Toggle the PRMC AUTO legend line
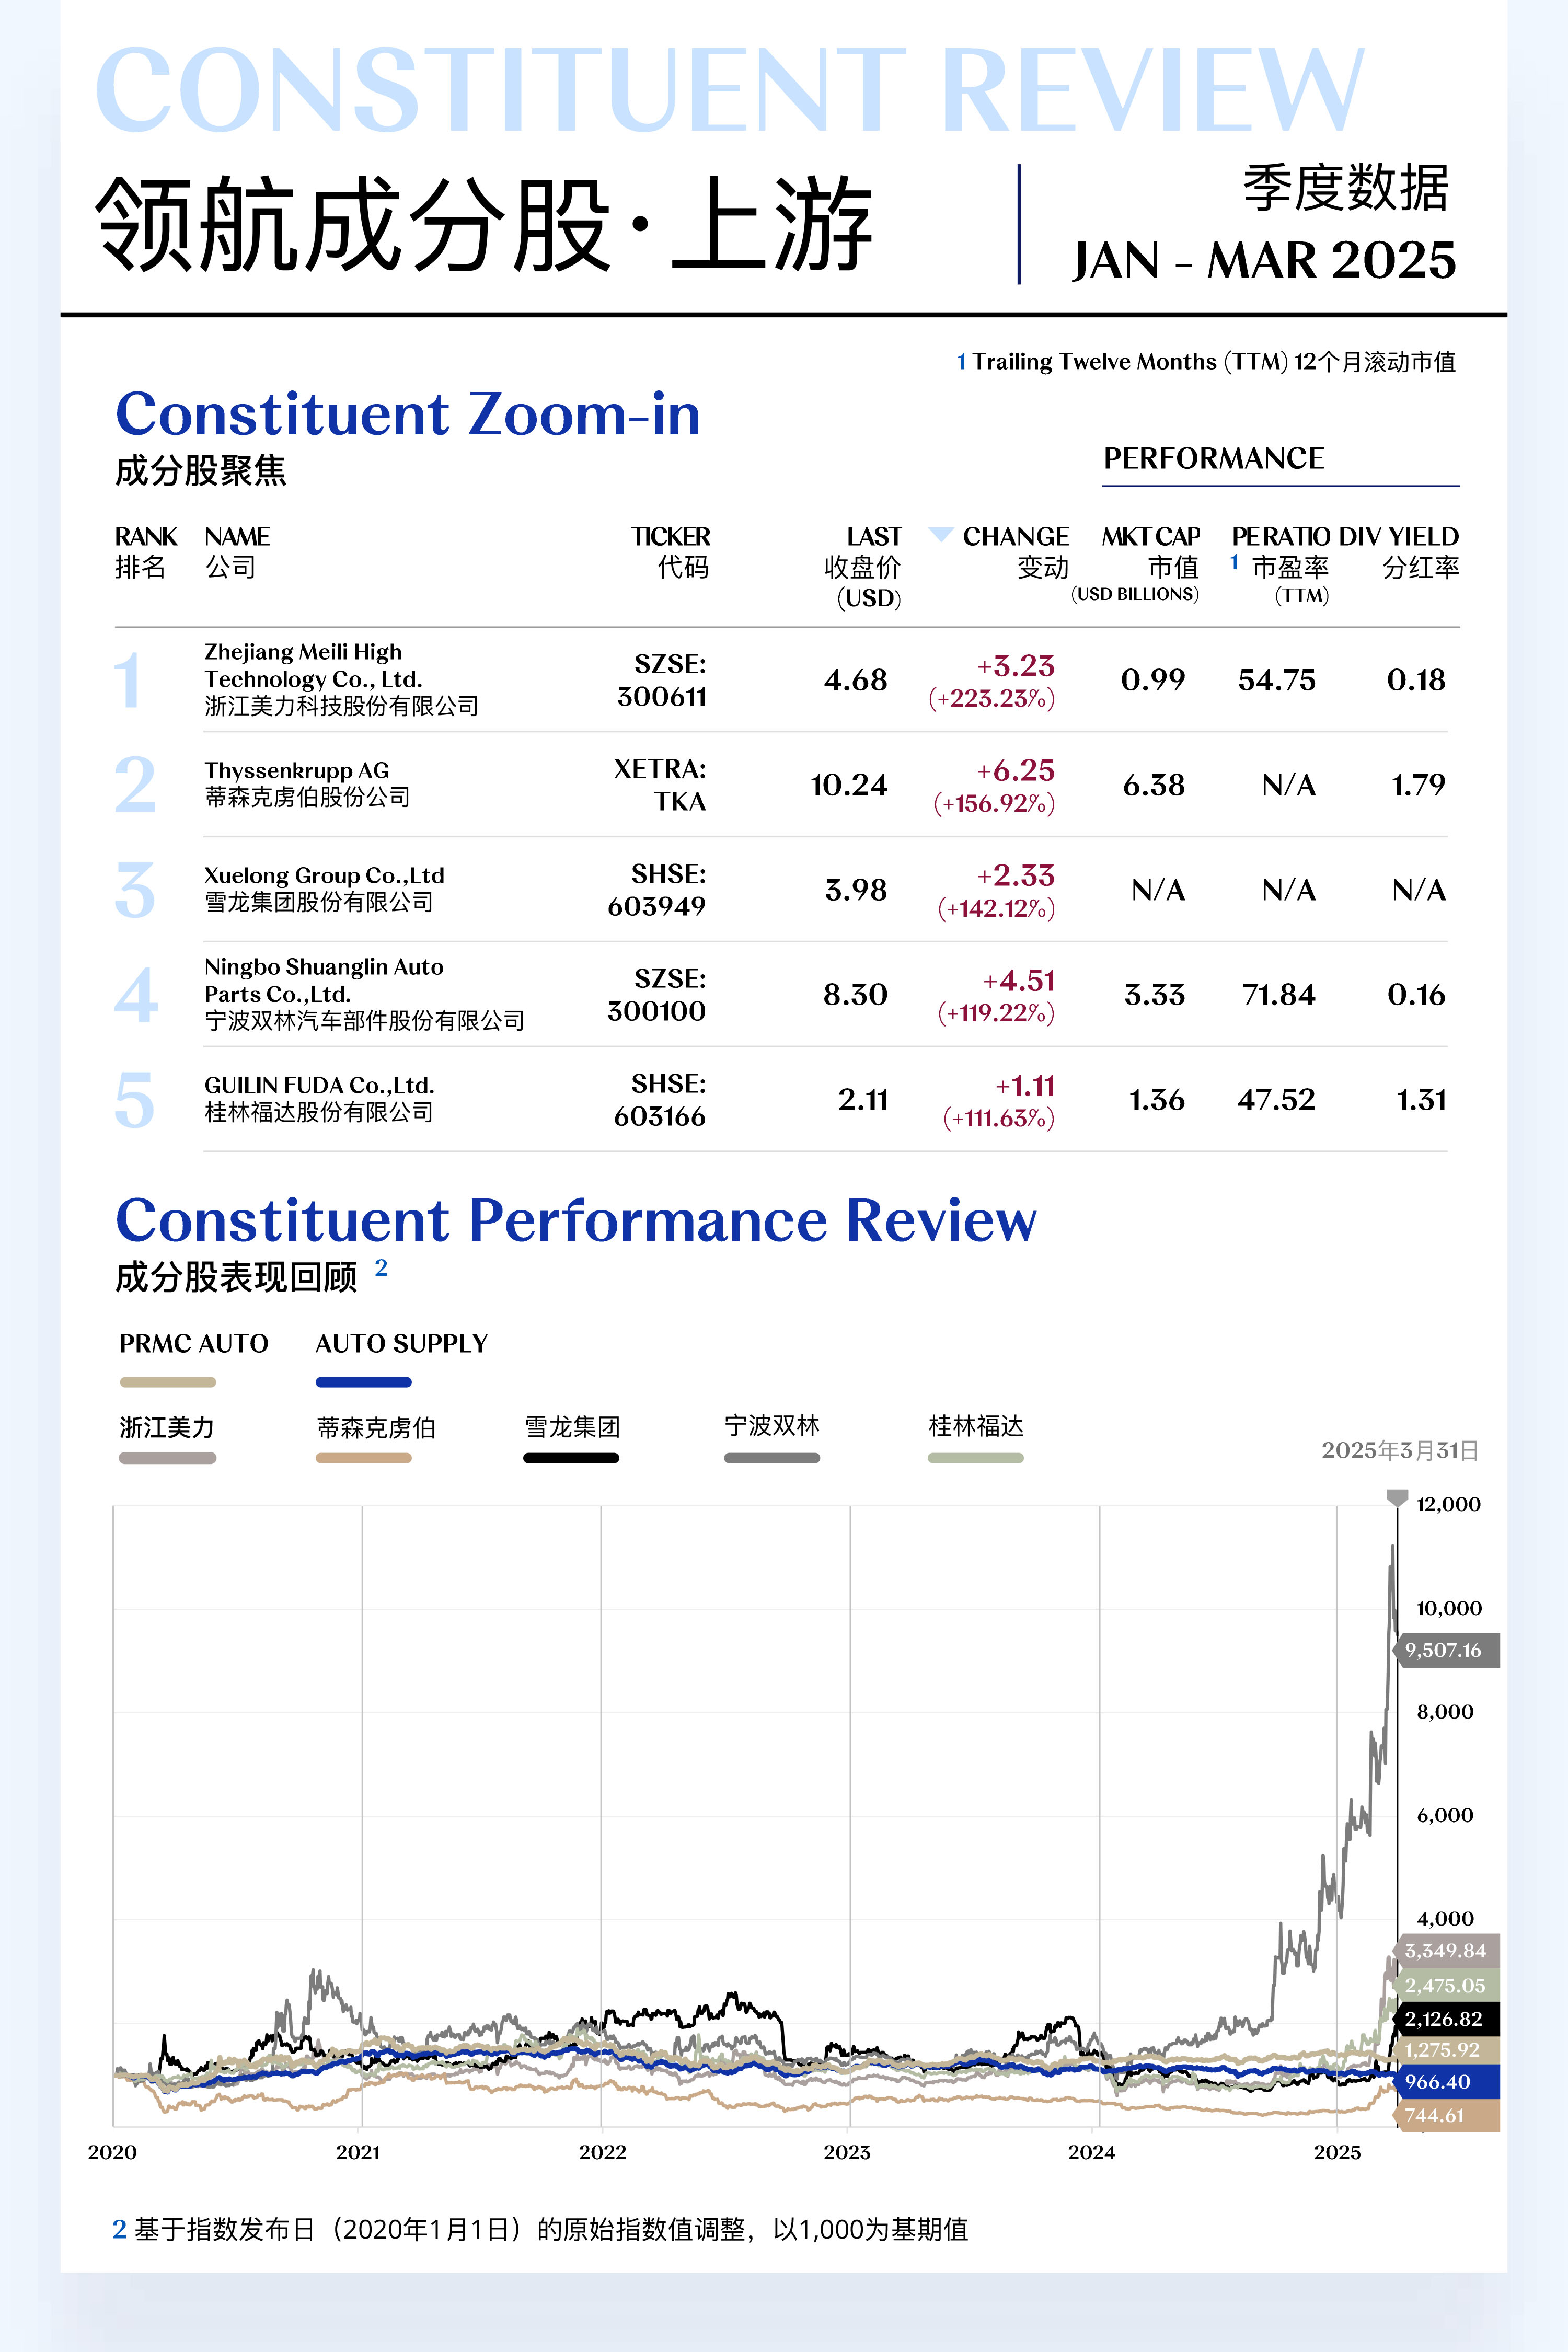The width and height of the screenshot is (1568, 2352). (167, 1382)
